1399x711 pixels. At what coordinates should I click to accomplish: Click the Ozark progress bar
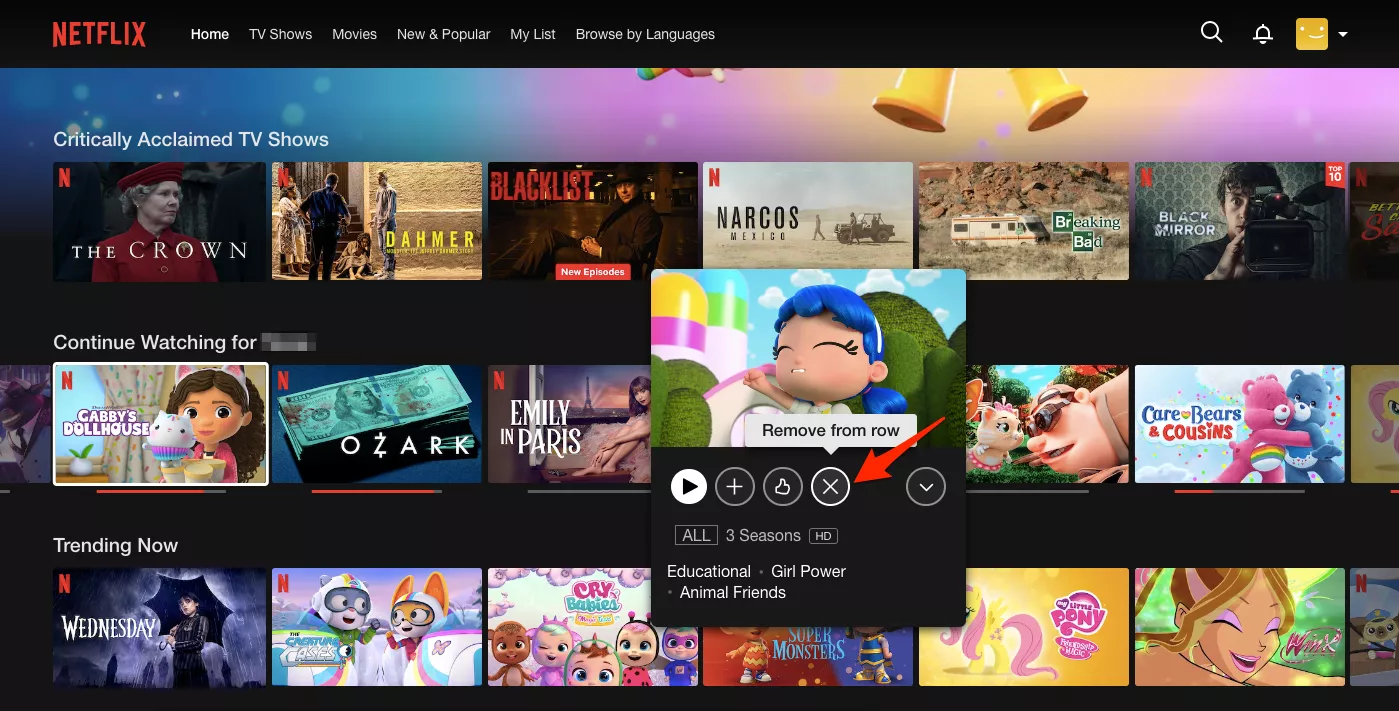point(377,491)
